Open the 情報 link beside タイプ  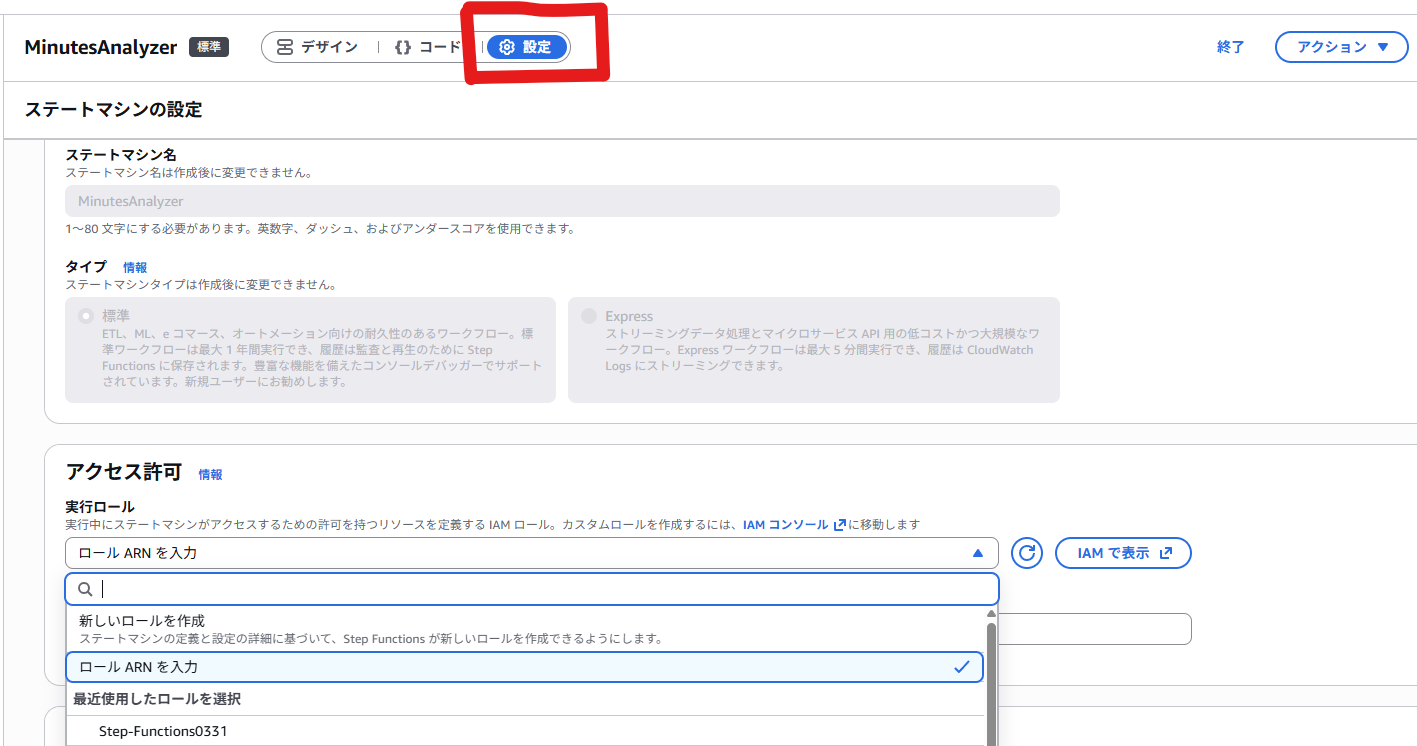point(135,267)
